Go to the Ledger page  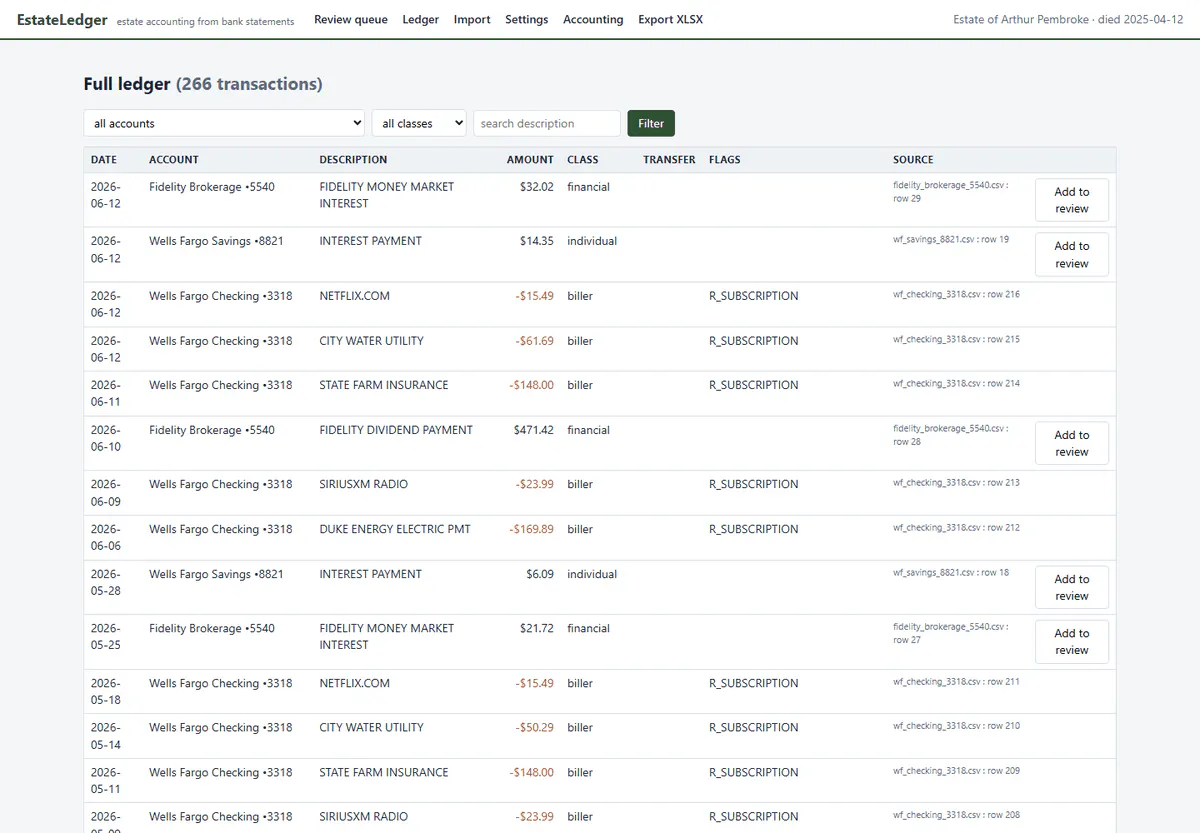[420, 19]
